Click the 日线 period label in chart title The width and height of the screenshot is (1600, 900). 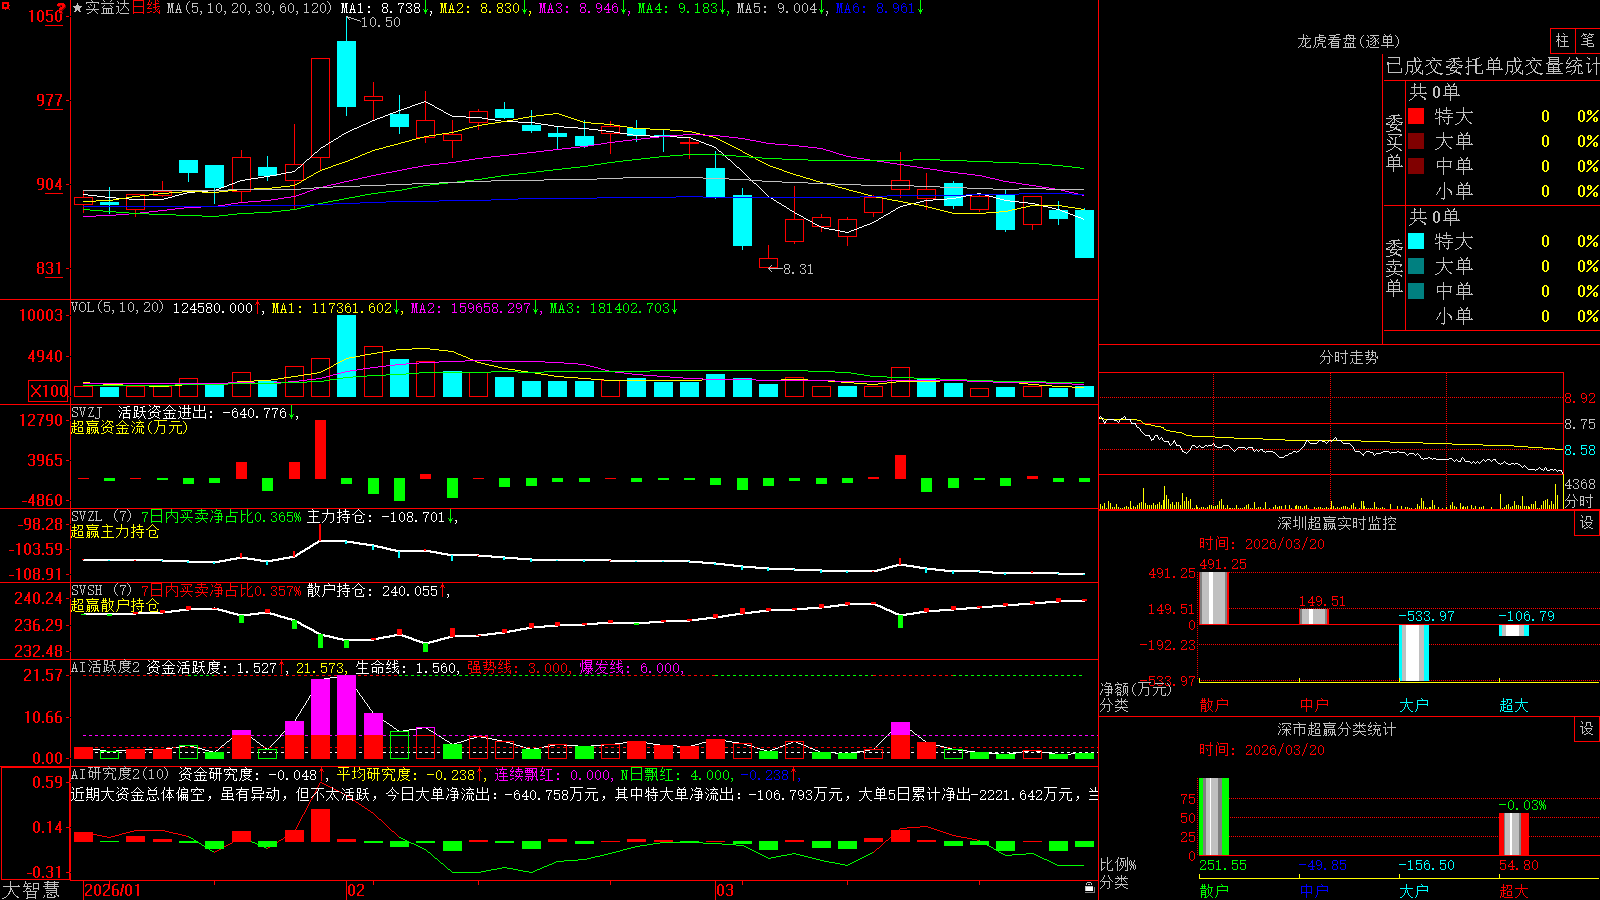click(146, 8)
